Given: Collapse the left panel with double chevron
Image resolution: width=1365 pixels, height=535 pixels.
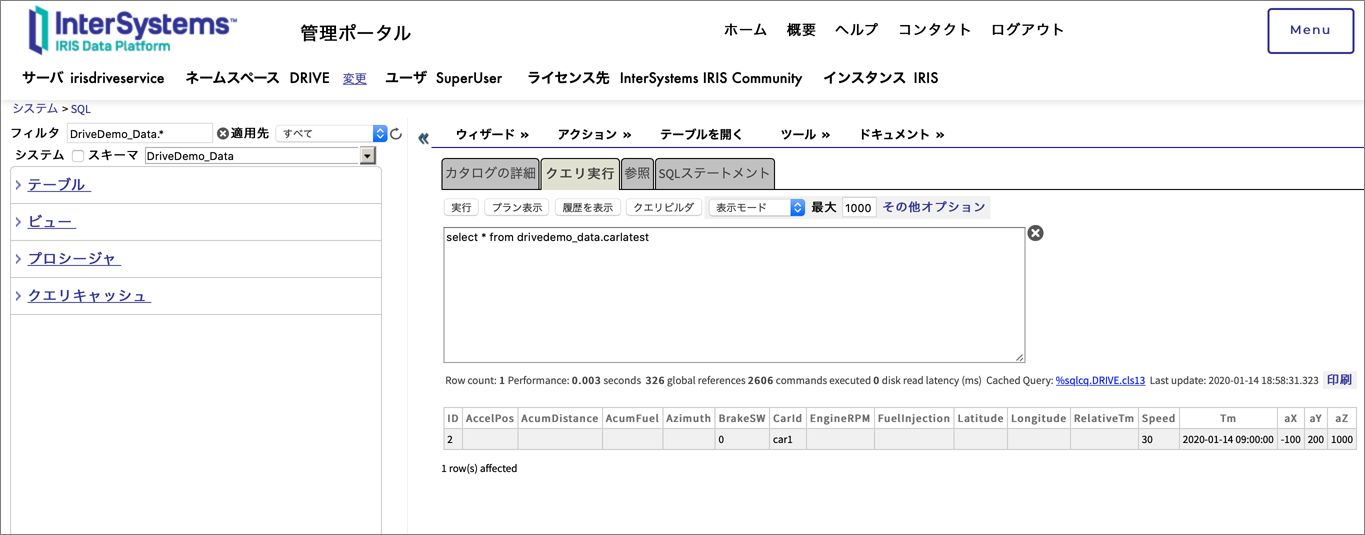Looking at the screenshot, I should (x=424, y=139).
